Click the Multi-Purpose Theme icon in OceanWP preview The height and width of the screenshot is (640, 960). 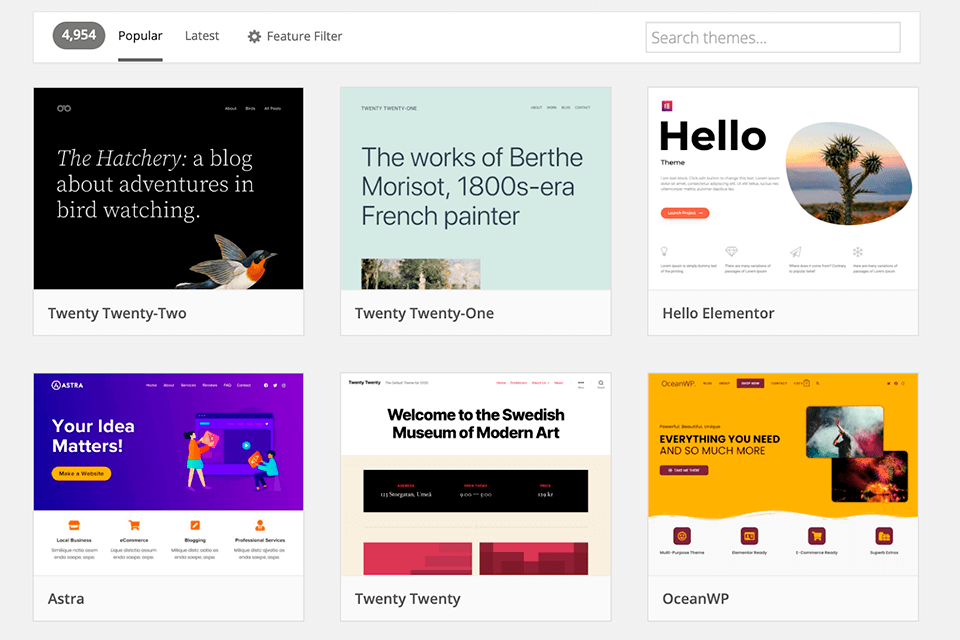click(682, 536)
